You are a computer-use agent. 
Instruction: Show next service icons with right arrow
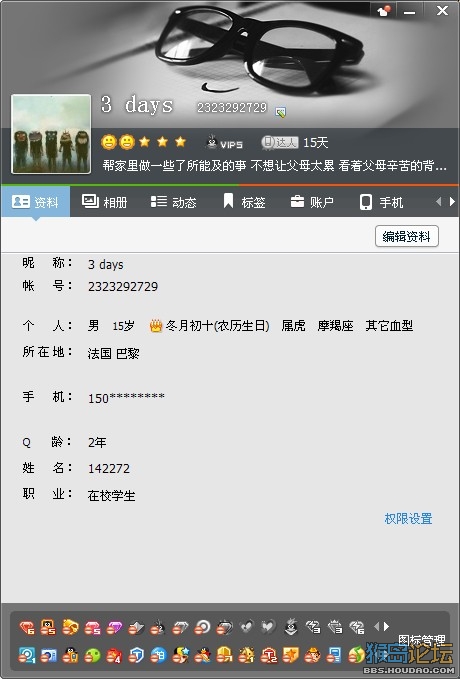tap(387, 626)
